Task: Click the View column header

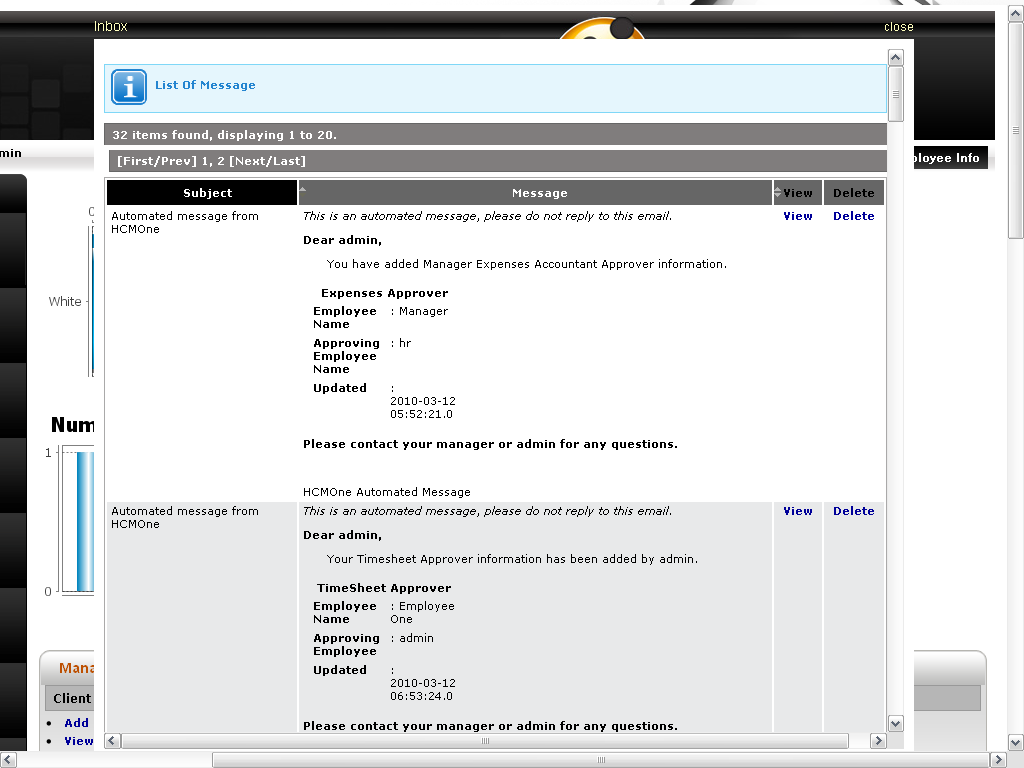Action: 797,193
